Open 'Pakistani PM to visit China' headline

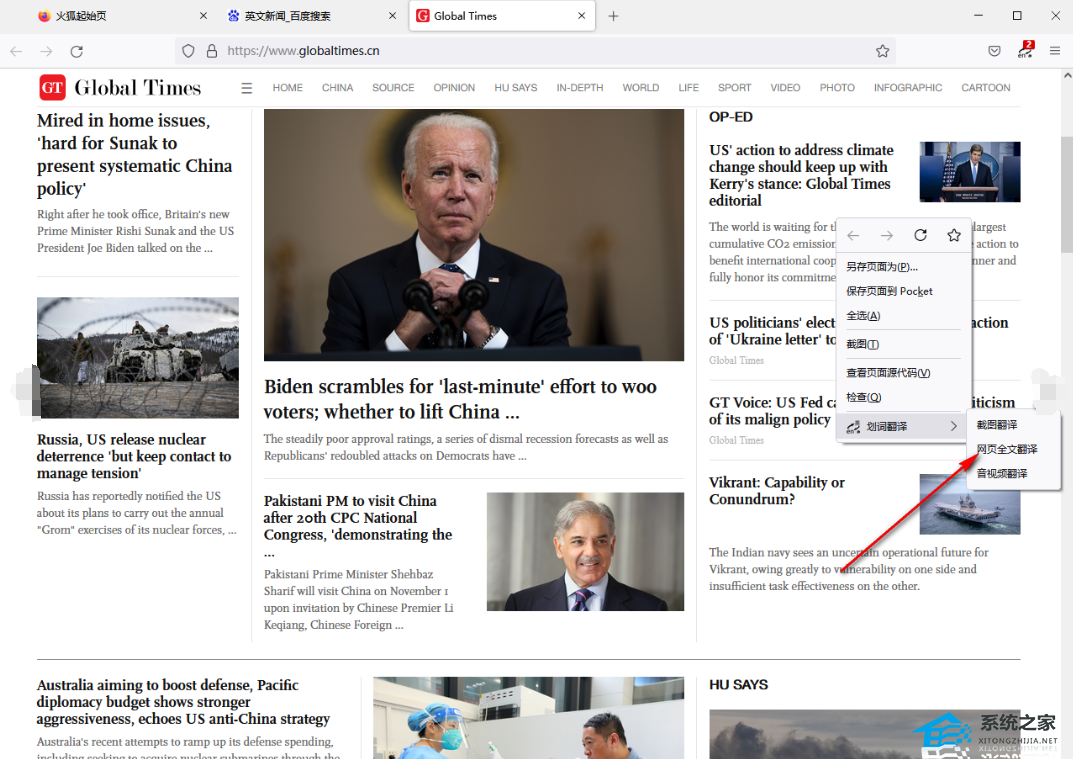coord(358,526)
